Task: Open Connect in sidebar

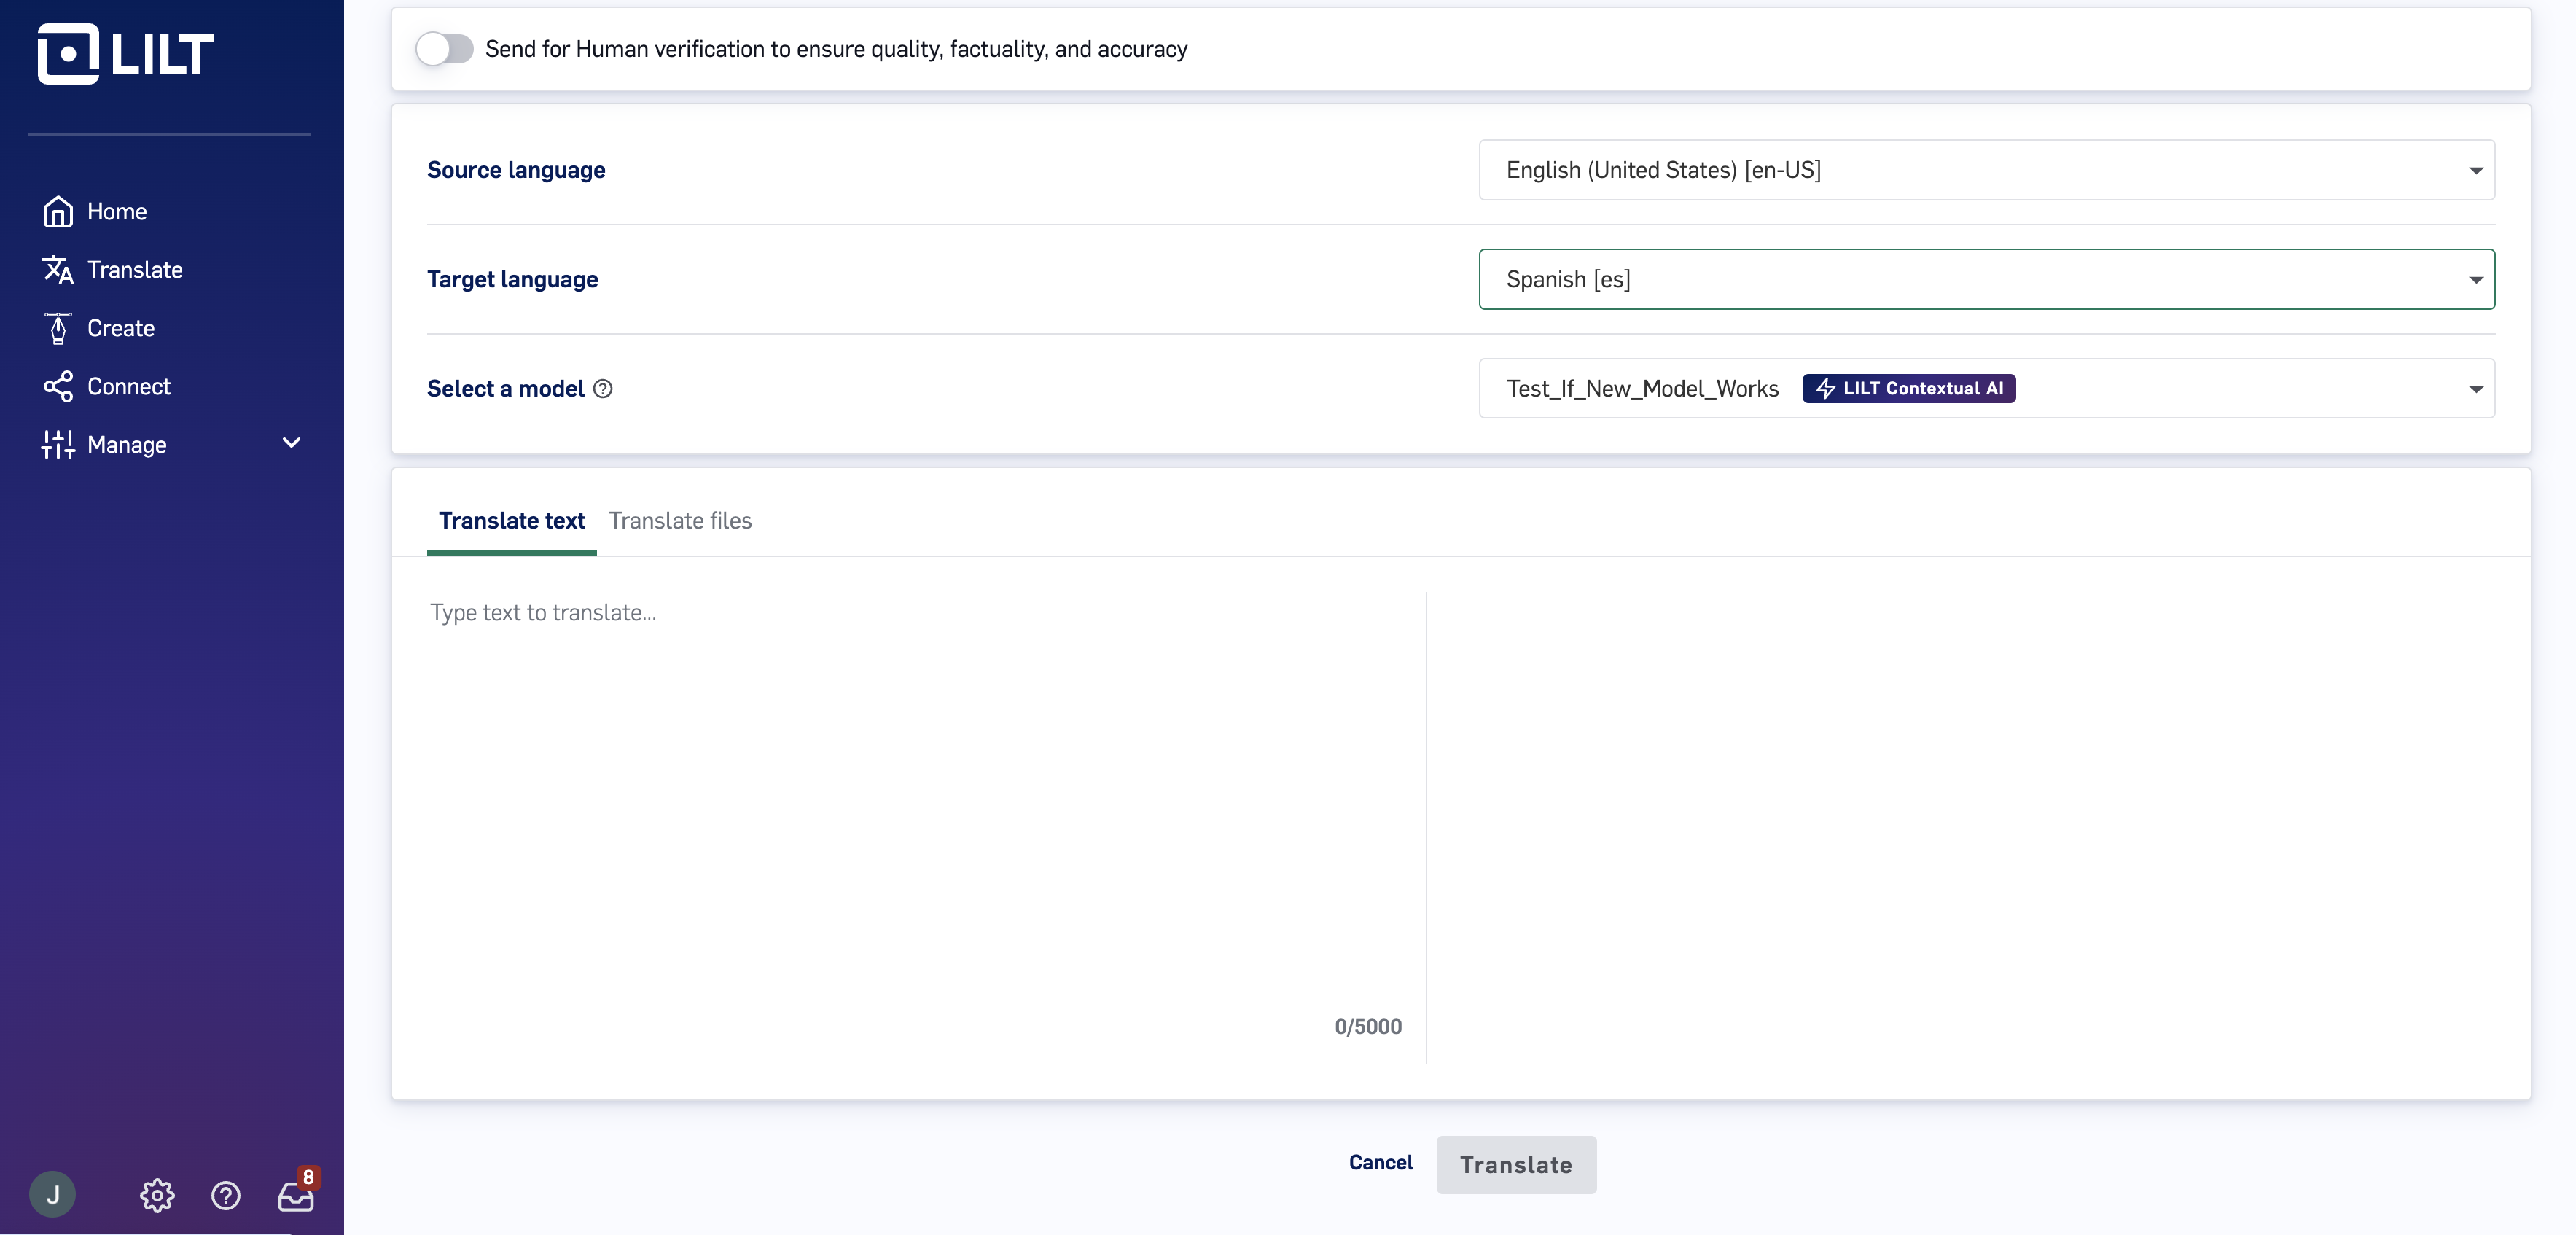Action: pyautogui.click(x=129, y=387)
